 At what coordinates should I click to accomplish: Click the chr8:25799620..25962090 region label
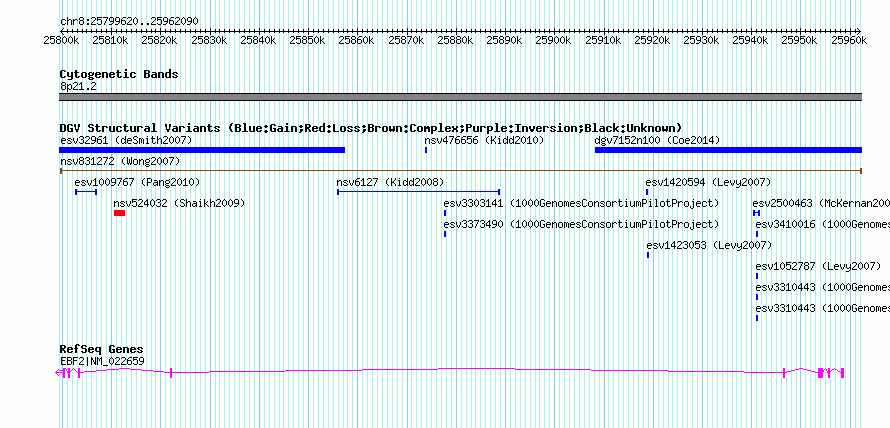click(x=129, y=22)
